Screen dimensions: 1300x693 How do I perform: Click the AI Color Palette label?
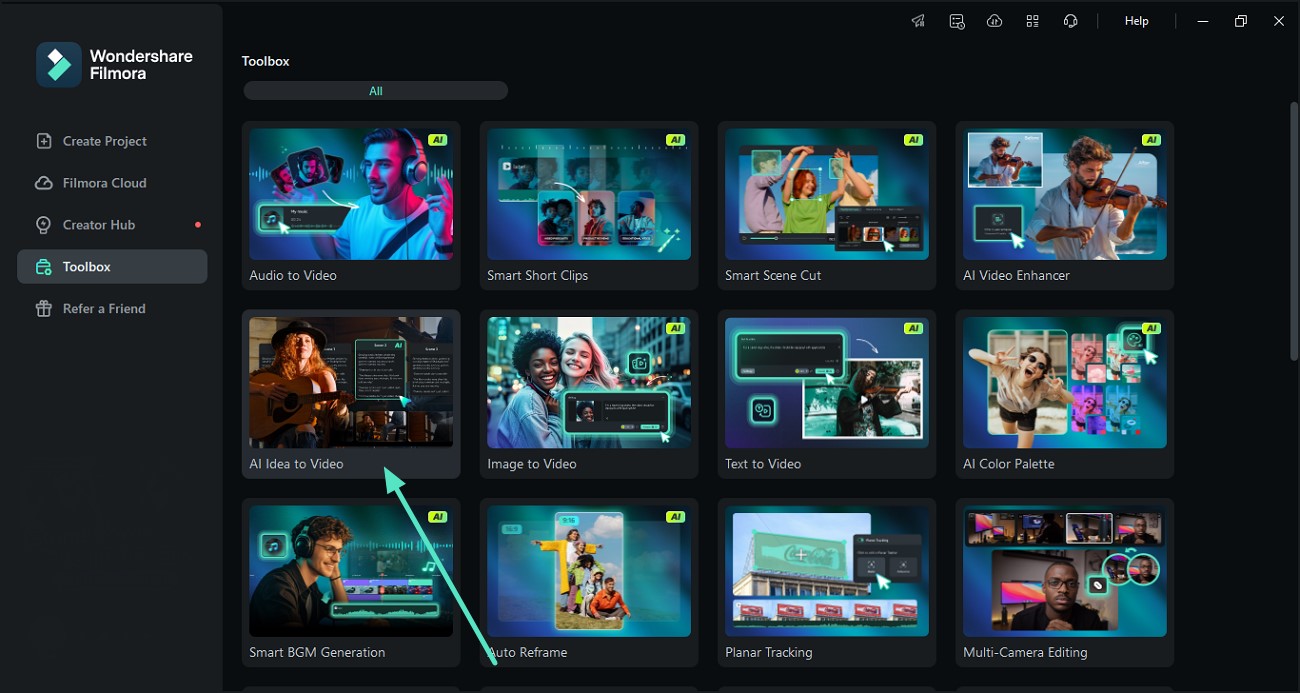pos(1009,464)
